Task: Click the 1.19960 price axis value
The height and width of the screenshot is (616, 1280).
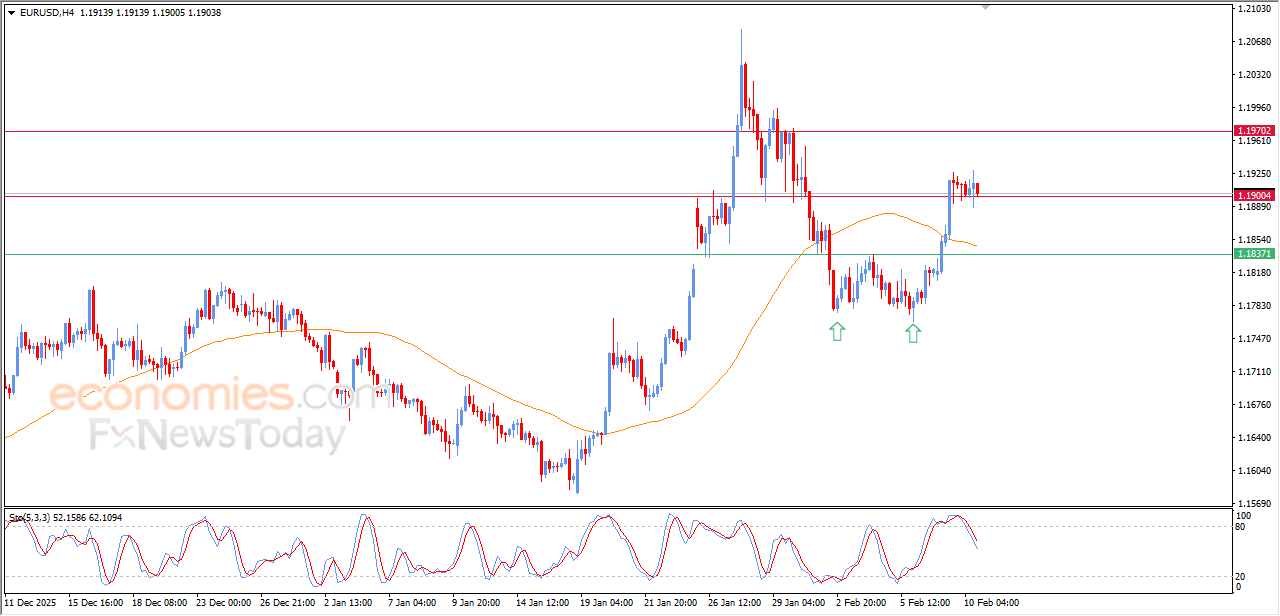Action: (x=1253, y=108)
